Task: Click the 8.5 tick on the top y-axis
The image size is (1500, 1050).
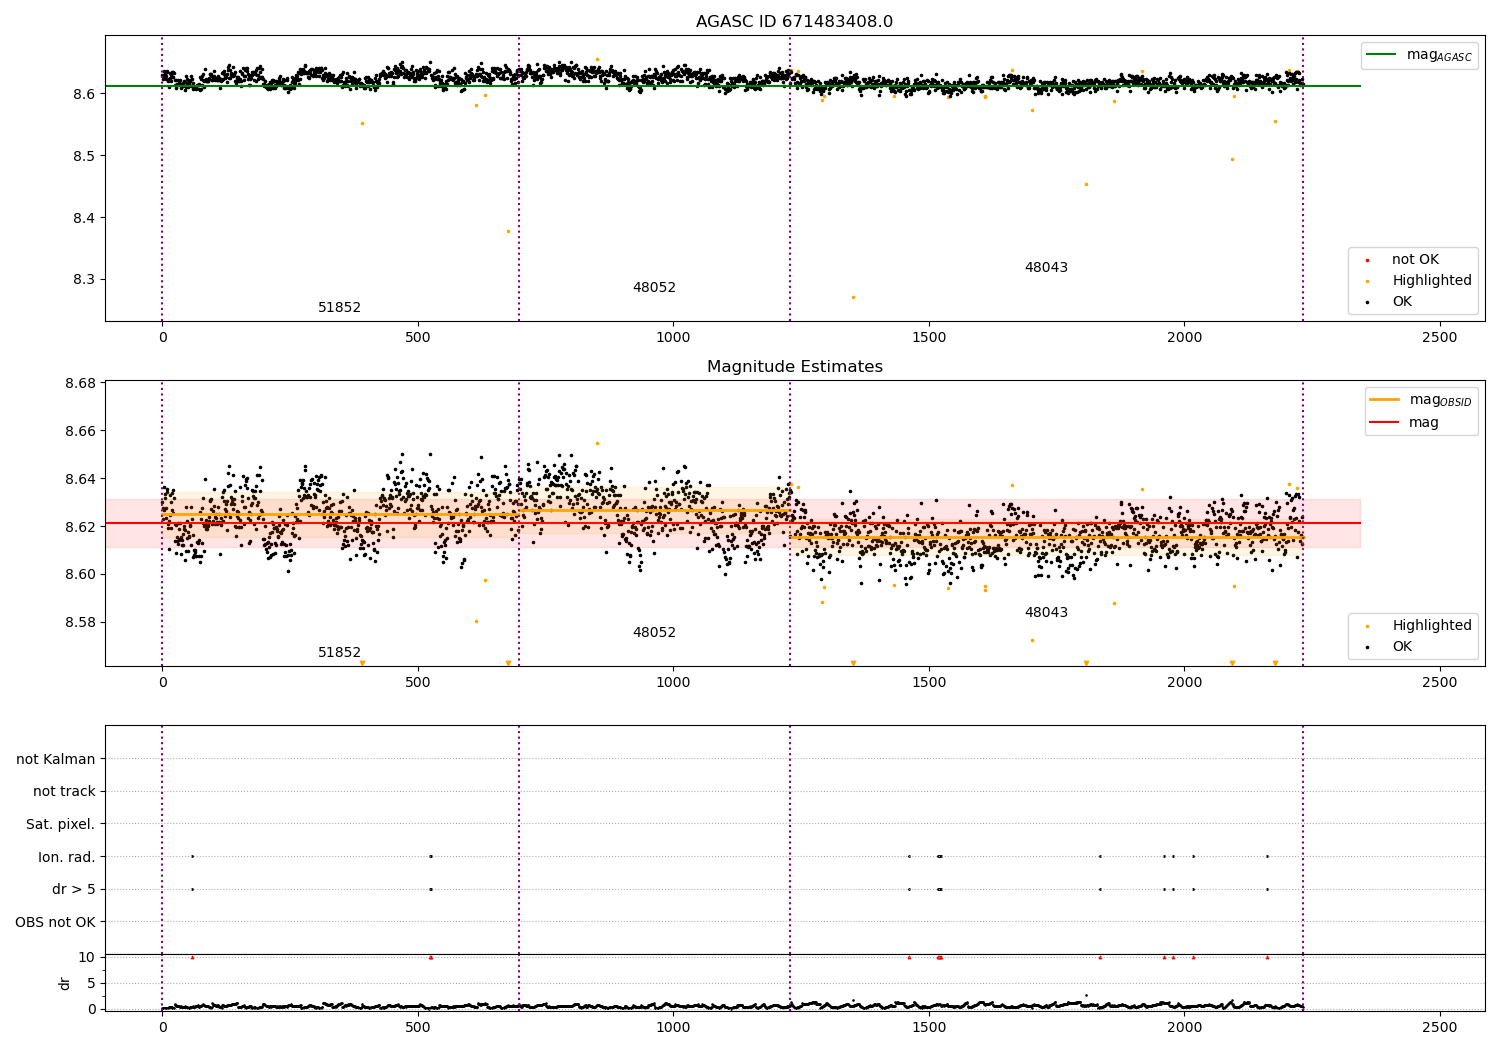Action: click(x=82, y=157)
